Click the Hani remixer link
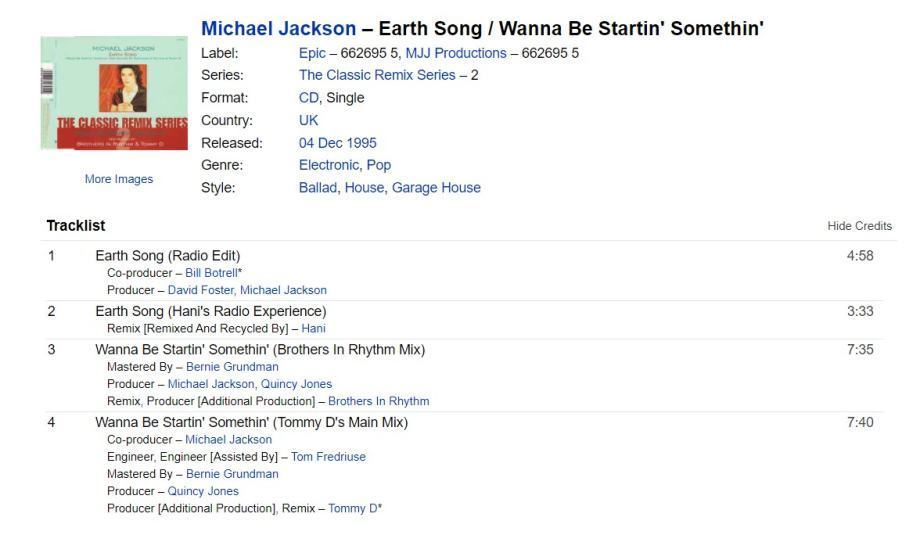 [313, 328]
